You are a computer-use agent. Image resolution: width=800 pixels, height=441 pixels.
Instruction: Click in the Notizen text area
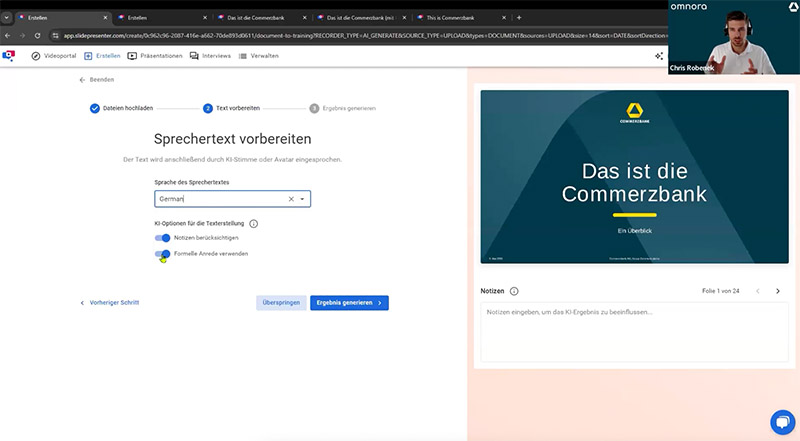click(x=634, y=332)
